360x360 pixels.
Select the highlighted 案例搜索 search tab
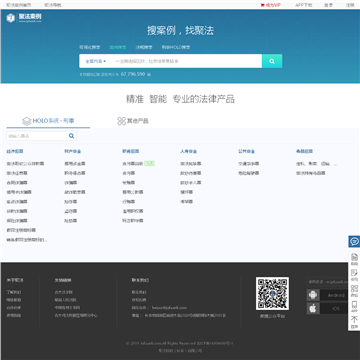(x=118, y=47)
